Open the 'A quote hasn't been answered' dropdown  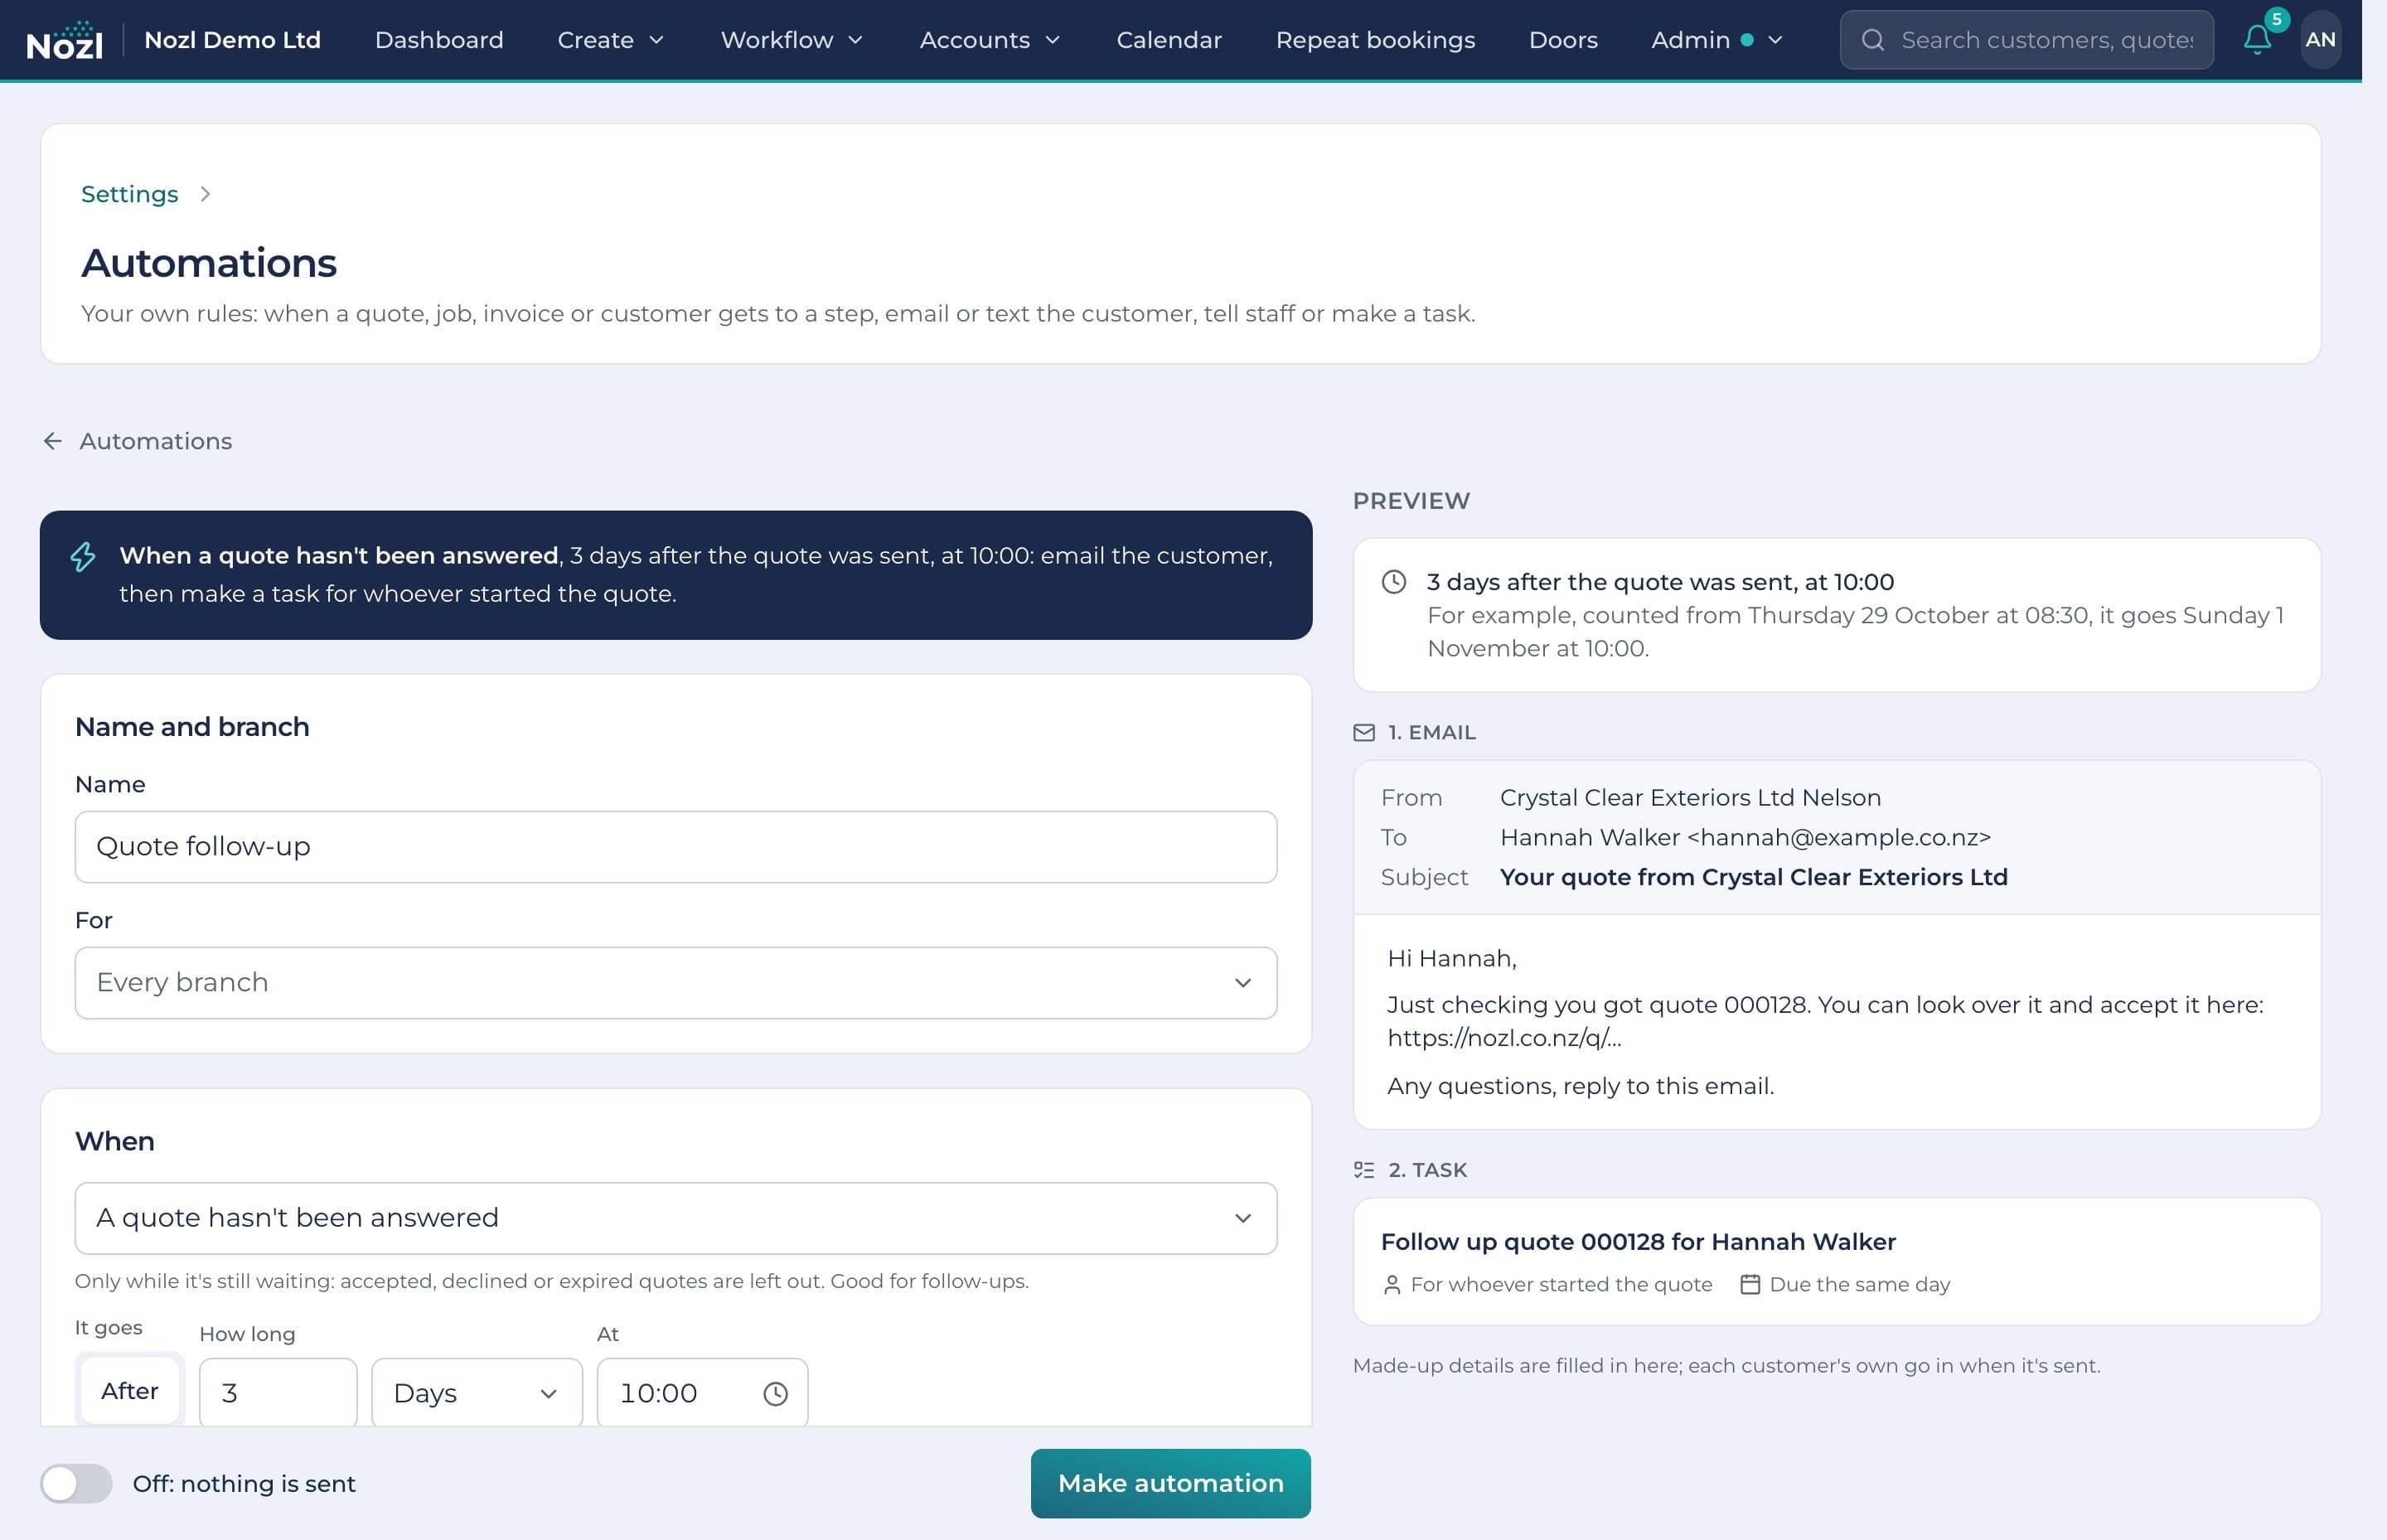(x=675, y=1218)
